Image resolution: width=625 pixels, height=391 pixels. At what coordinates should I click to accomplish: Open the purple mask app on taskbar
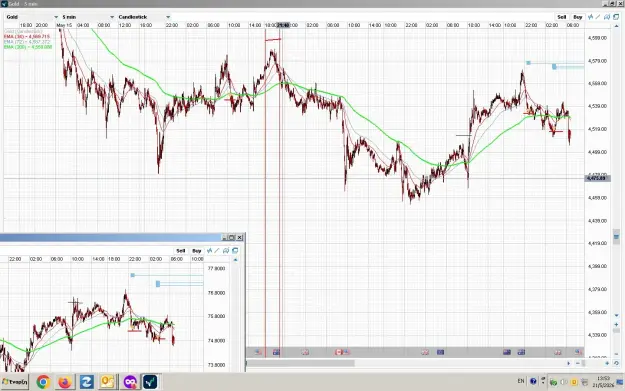click(130, 382)
